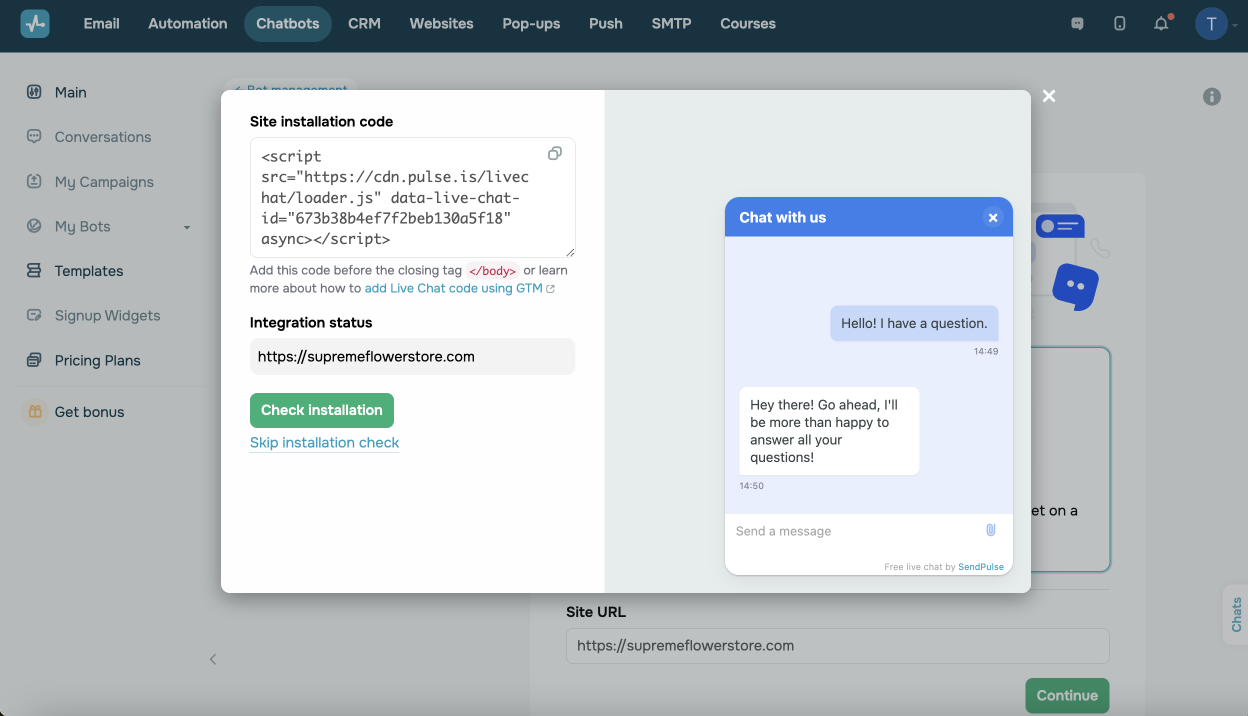Click the Signup Widgets sidebar icon
The image size is (1248, 716).
tap(34, 315)
